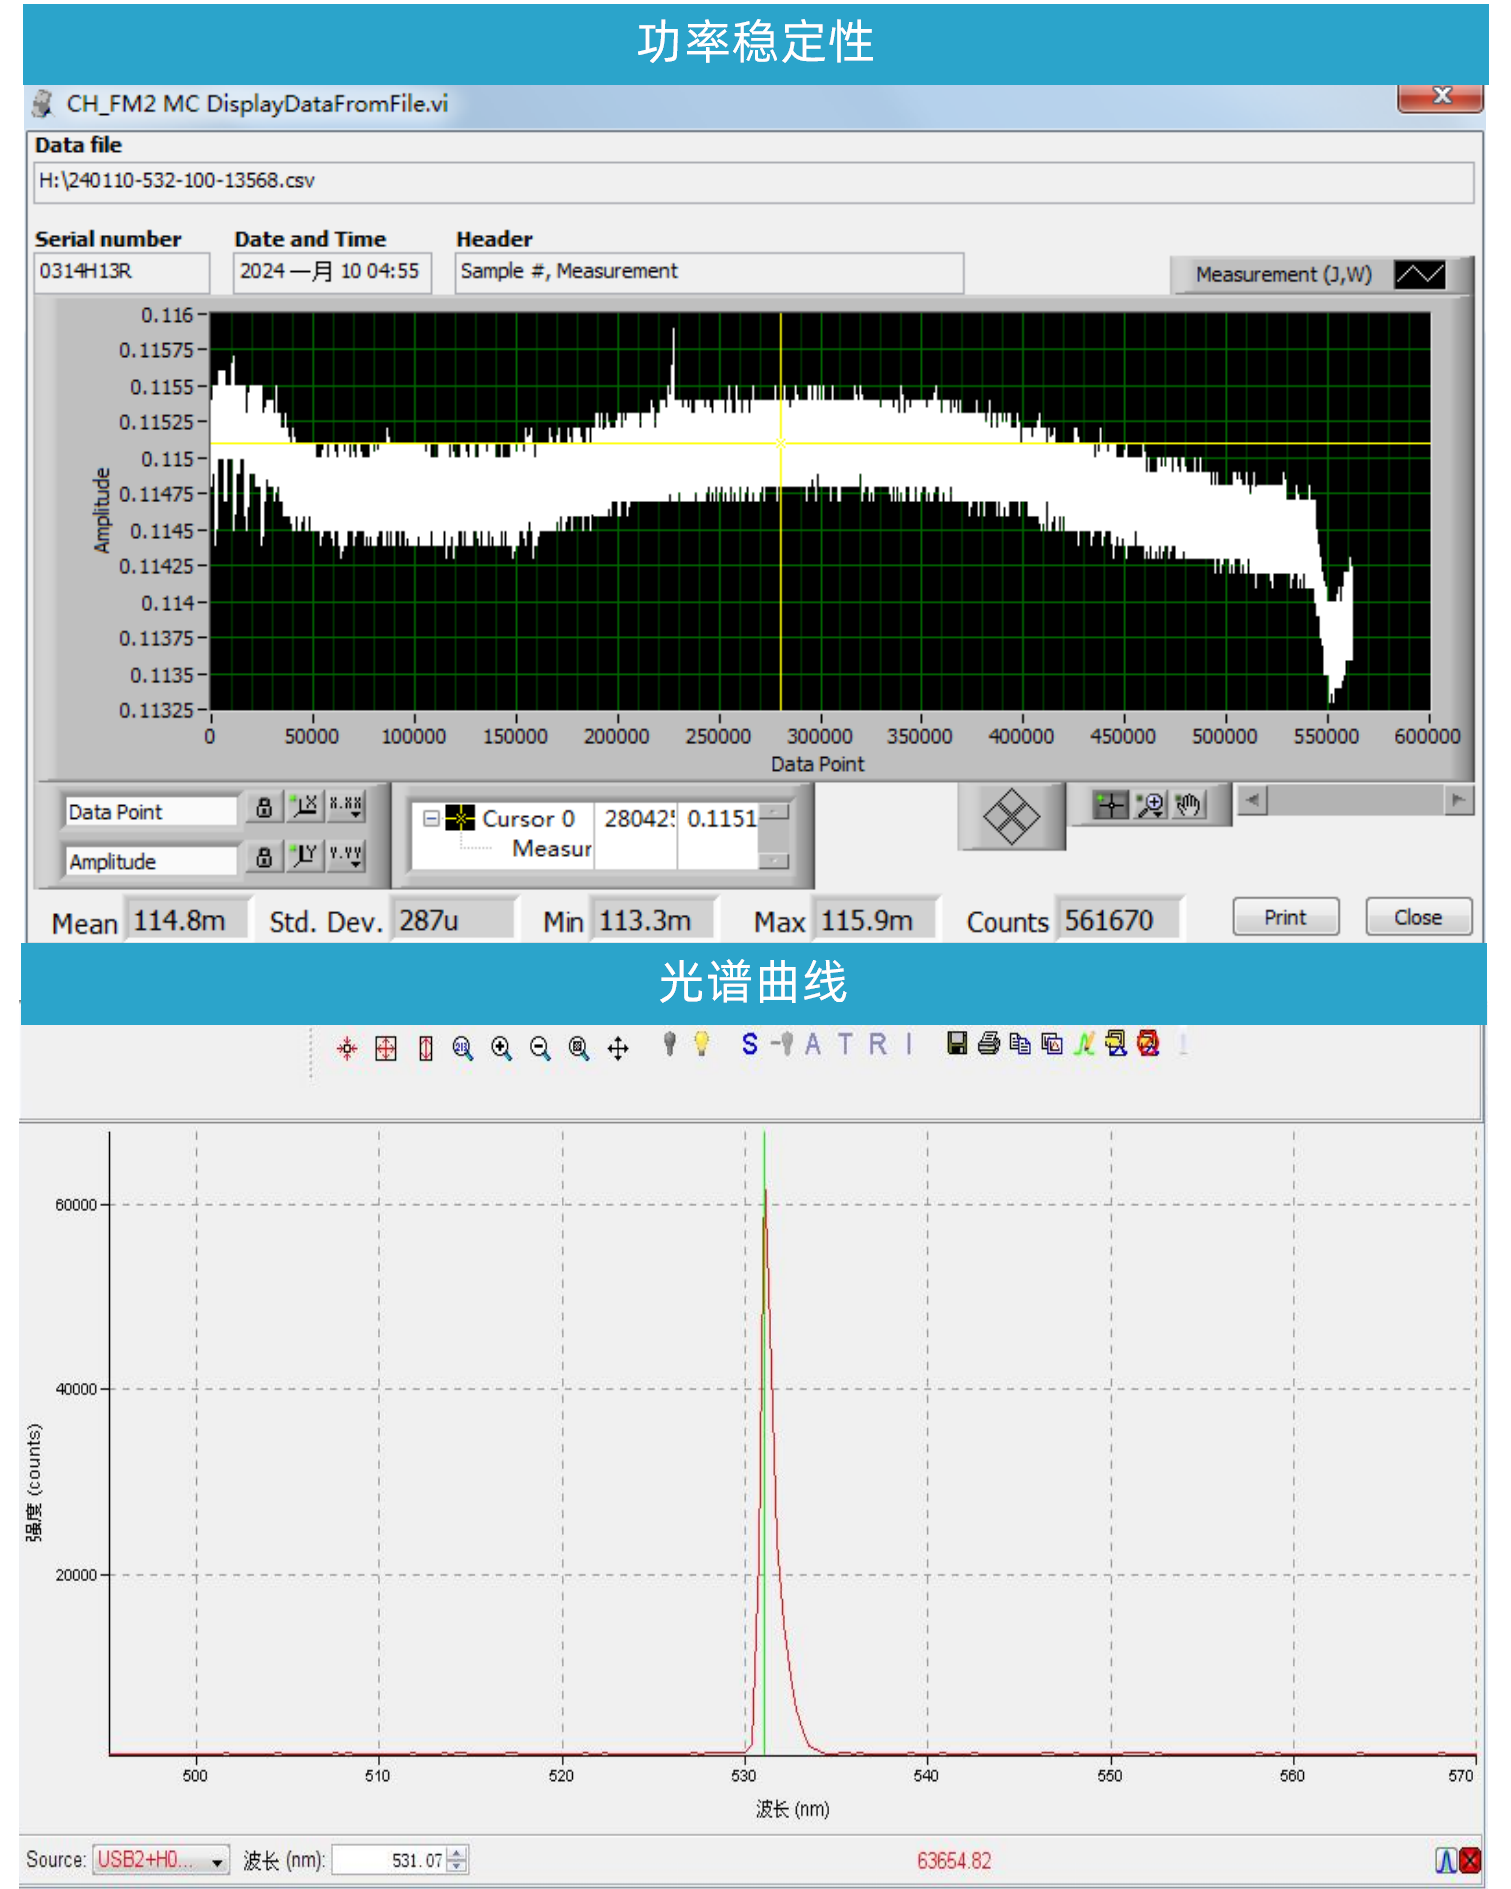Click the yellow overlay window icon

(x=1116, y=1043)
